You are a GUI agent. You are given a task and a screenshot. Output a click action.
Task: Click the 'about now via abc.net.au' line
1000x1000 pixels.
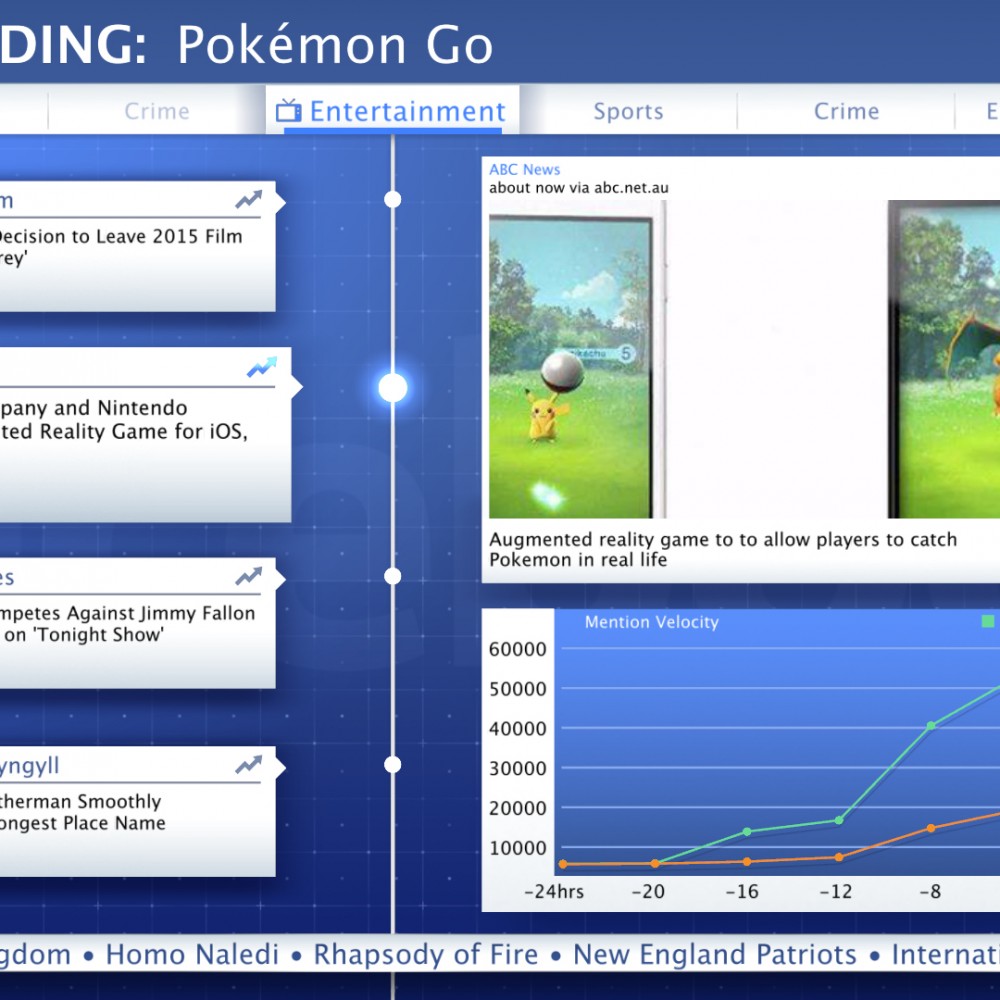click(x=579, y=188)
